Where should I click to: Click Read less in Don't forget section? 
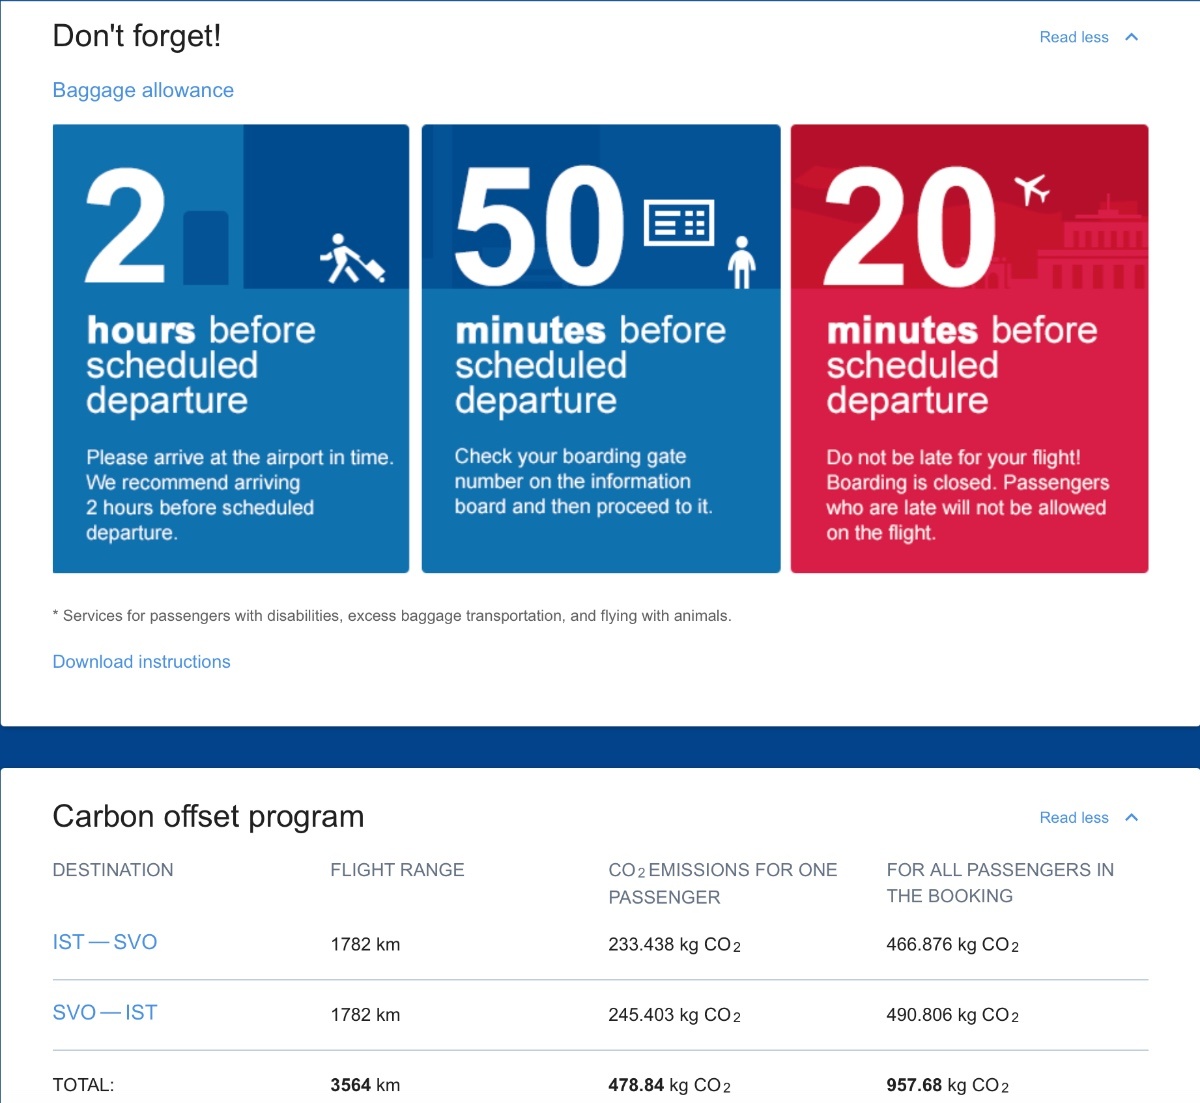click(x=1074, y=37)
